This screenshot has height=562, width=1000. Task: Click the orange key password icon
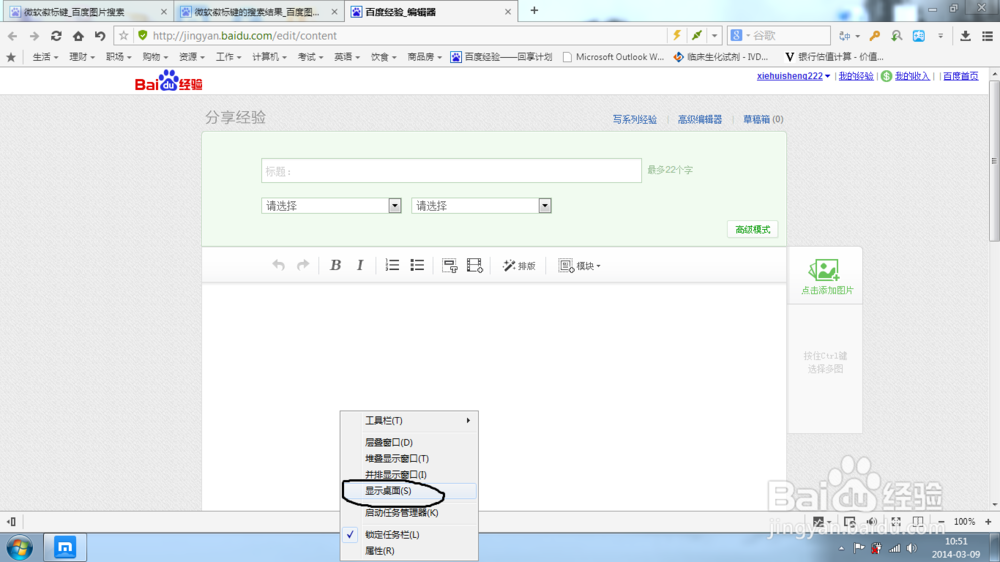pos(875,36)
